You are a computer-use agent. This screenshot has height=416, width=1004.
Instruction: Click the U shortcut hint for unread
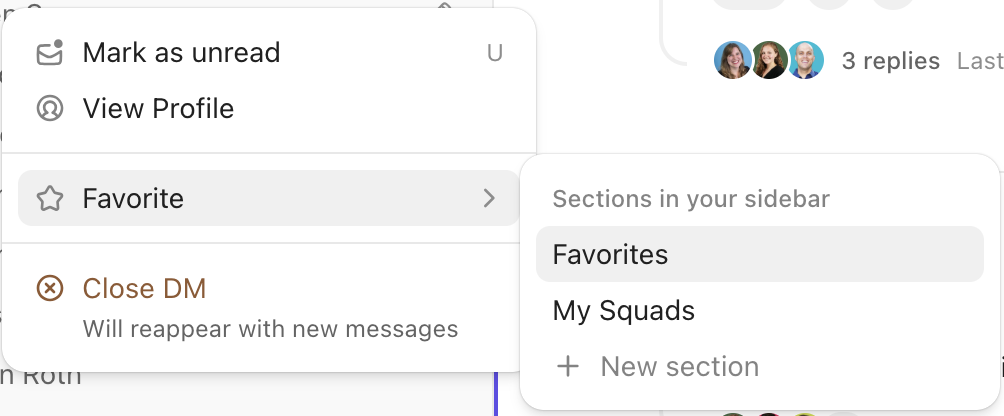point(494,52)
